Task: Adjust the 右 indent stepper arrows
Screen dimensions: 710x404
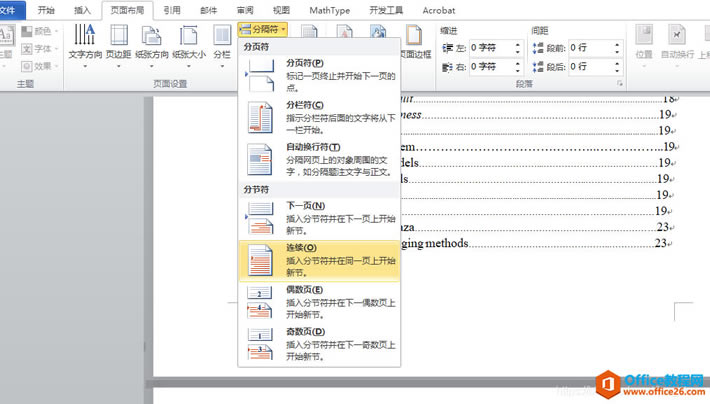Action: [x=518, y=67]
